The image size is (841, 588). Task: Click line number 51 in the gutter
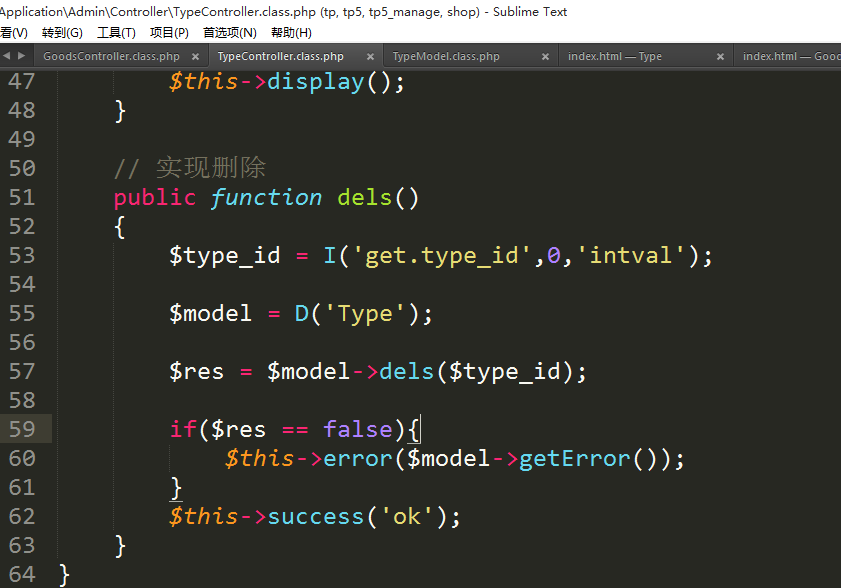tap(22, 197)
